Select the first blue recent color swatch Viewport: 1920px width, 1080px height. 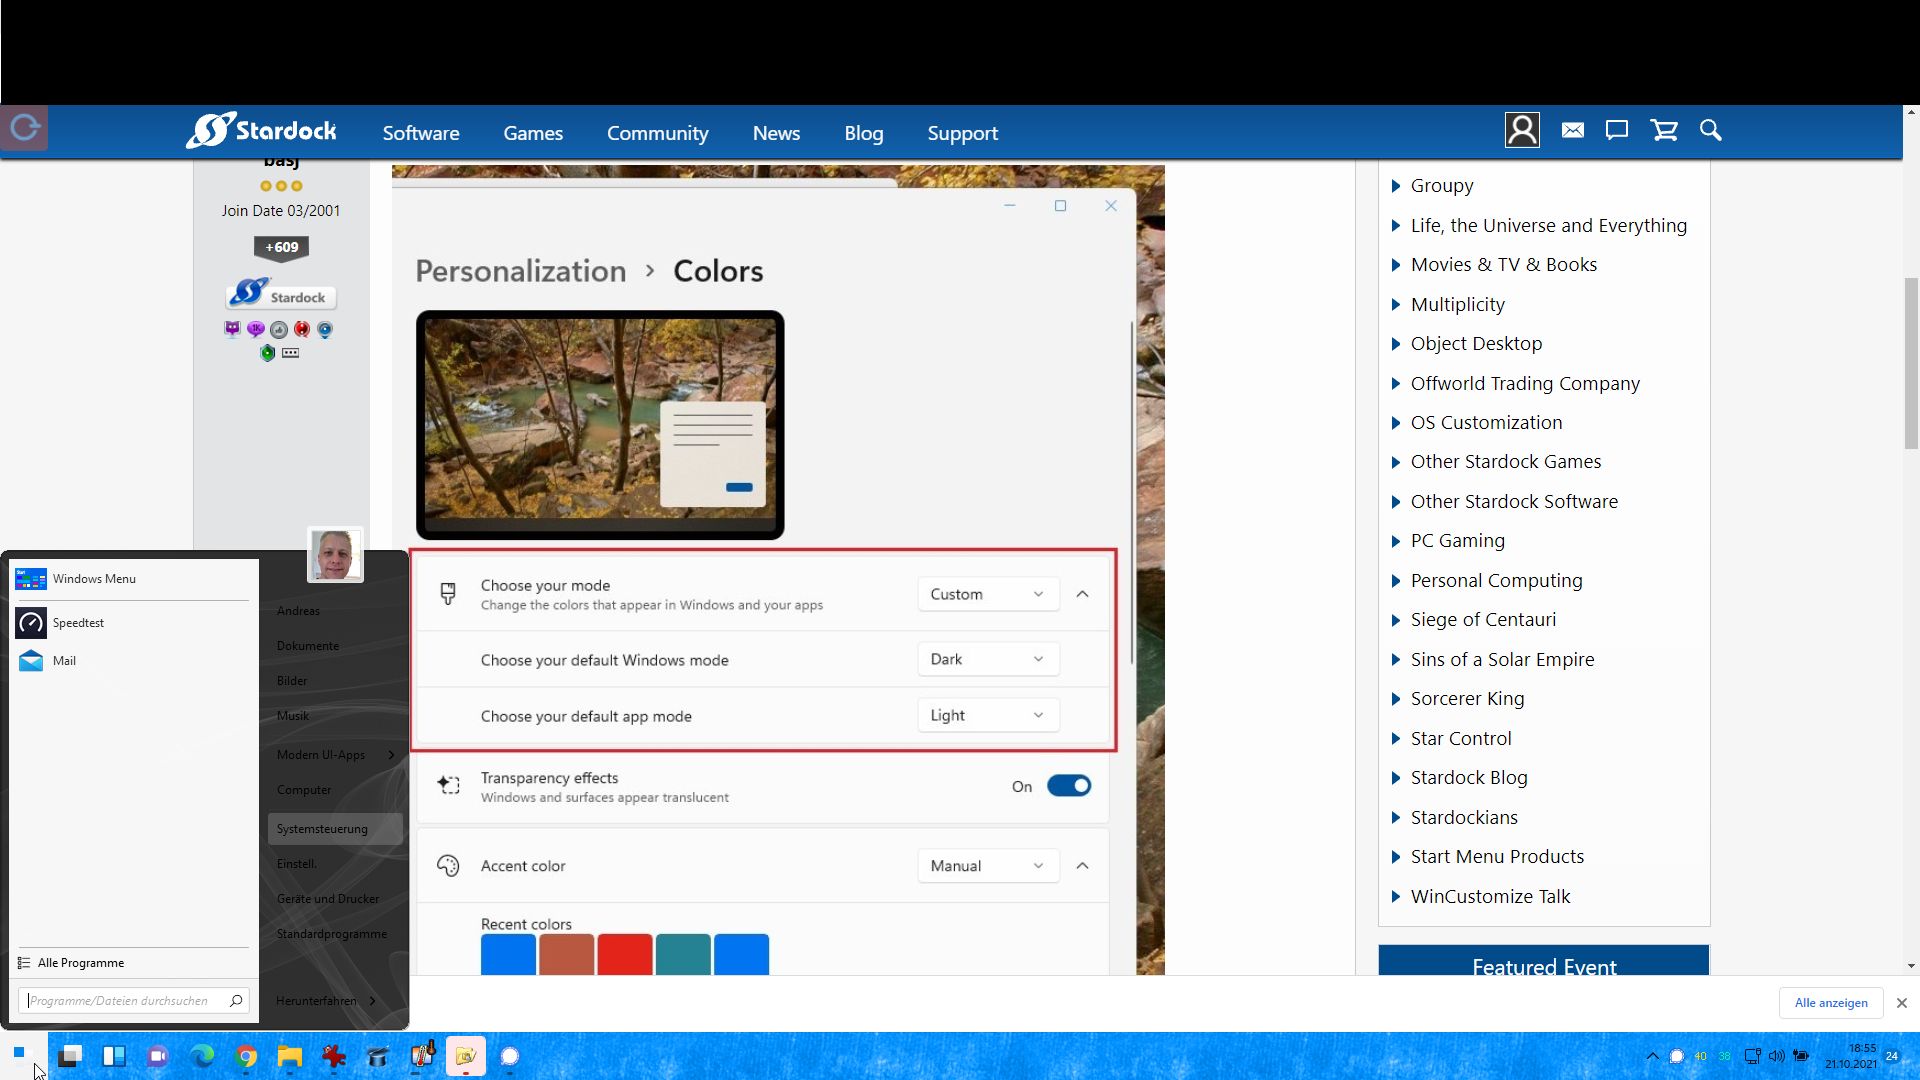coord(508,955)
